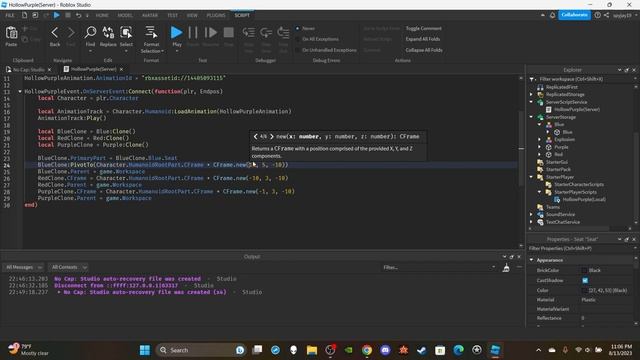Viewport: 640px width, 360px height.
Task: Select Teams service in Explorer
Action: pyautogui.click(x=553, y=207)
